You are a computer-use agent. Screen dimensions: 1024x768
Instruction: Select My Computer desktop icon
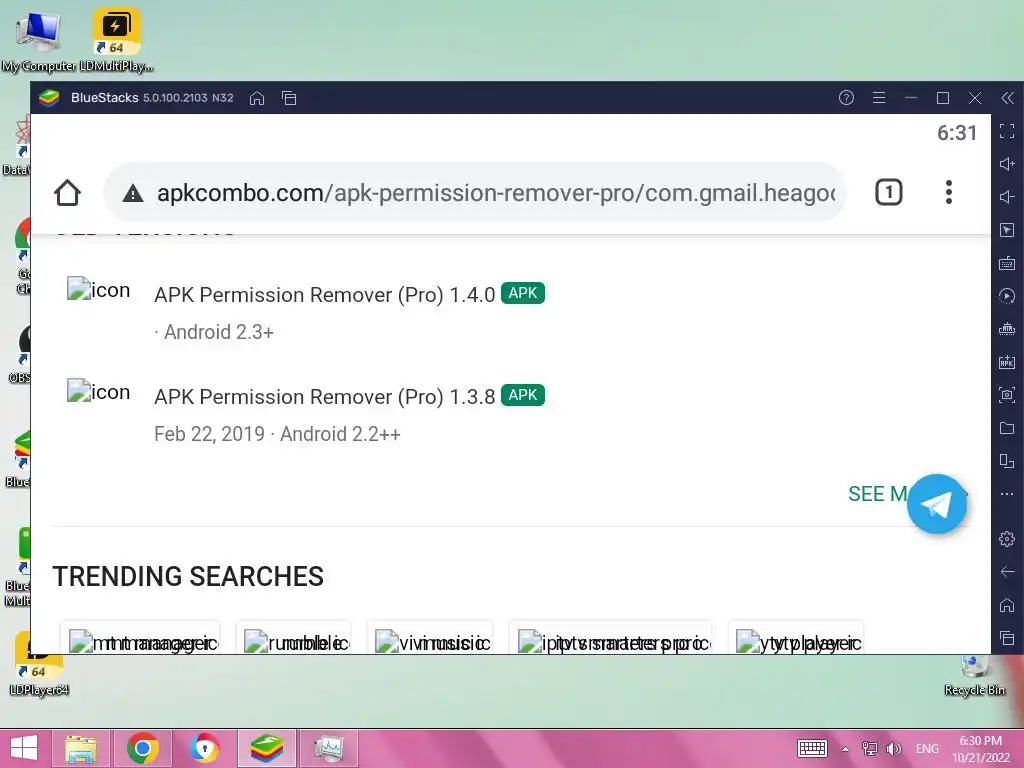39,39
